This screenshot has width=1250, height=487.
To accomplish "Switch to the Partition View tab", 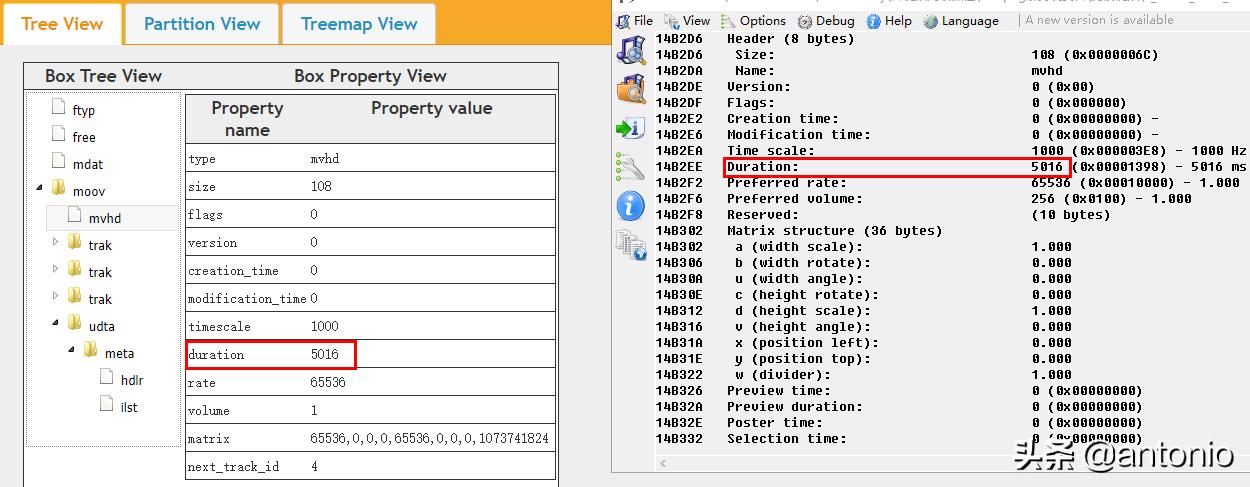I will coord(202,24).
